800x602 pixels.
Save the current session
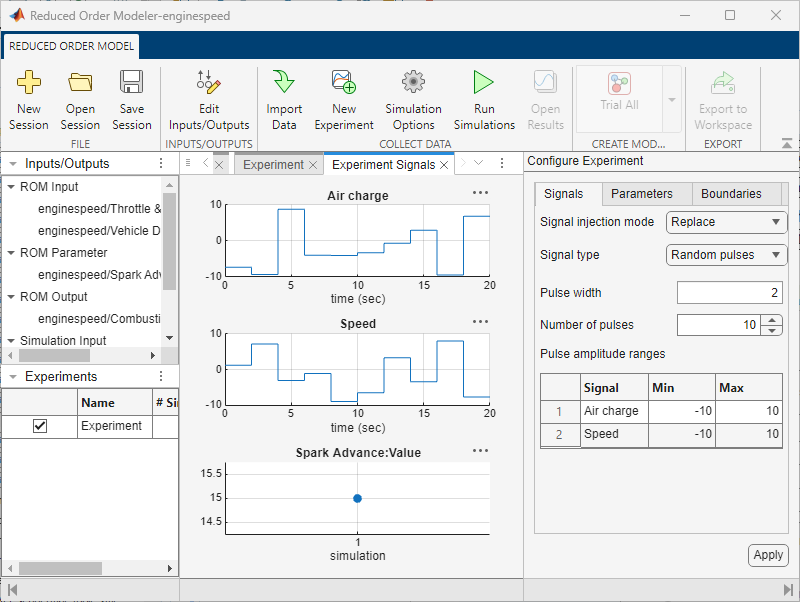(132, 97)
